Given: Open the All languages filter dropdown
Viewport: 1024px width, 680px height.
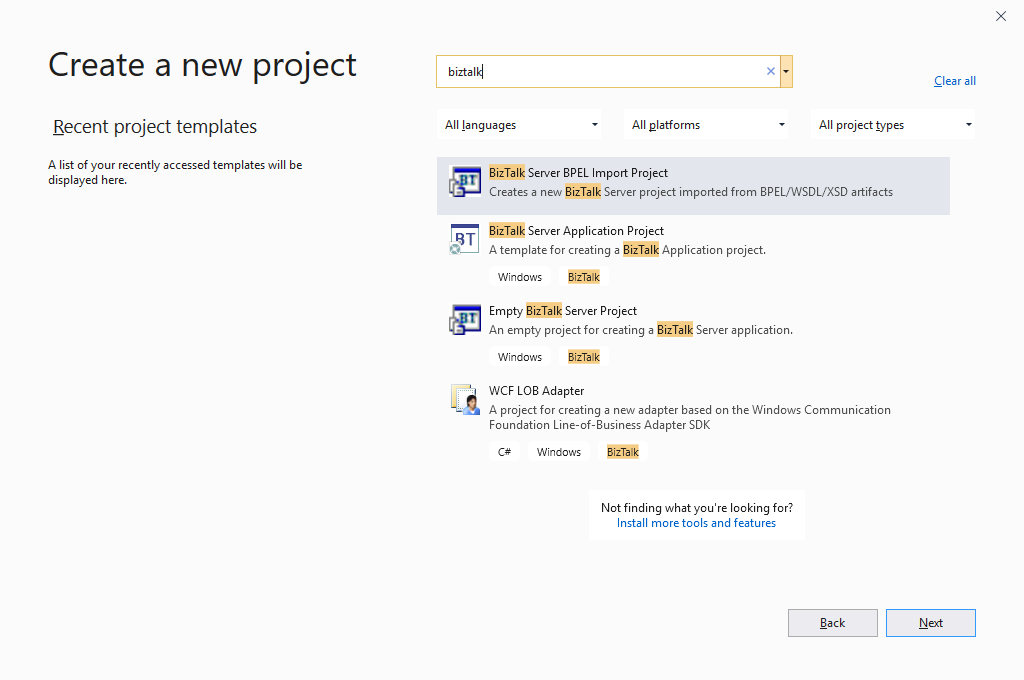Looking at the screenshot, I should (521, 125).
